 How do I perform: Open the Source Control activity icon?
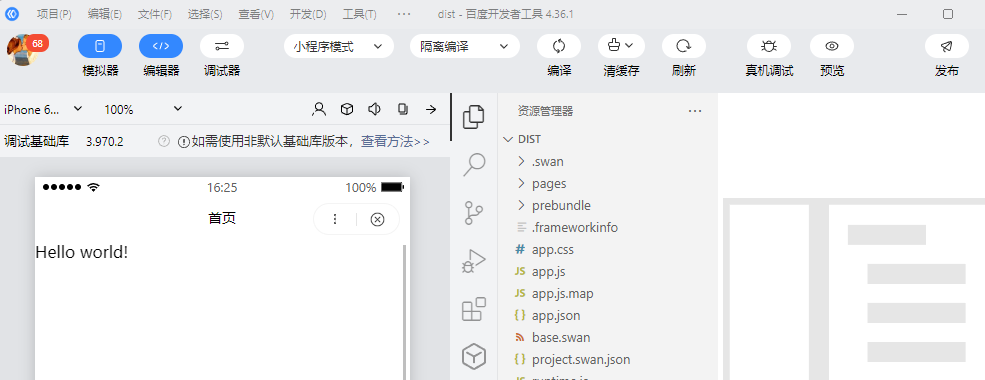(x=474, y=212)
